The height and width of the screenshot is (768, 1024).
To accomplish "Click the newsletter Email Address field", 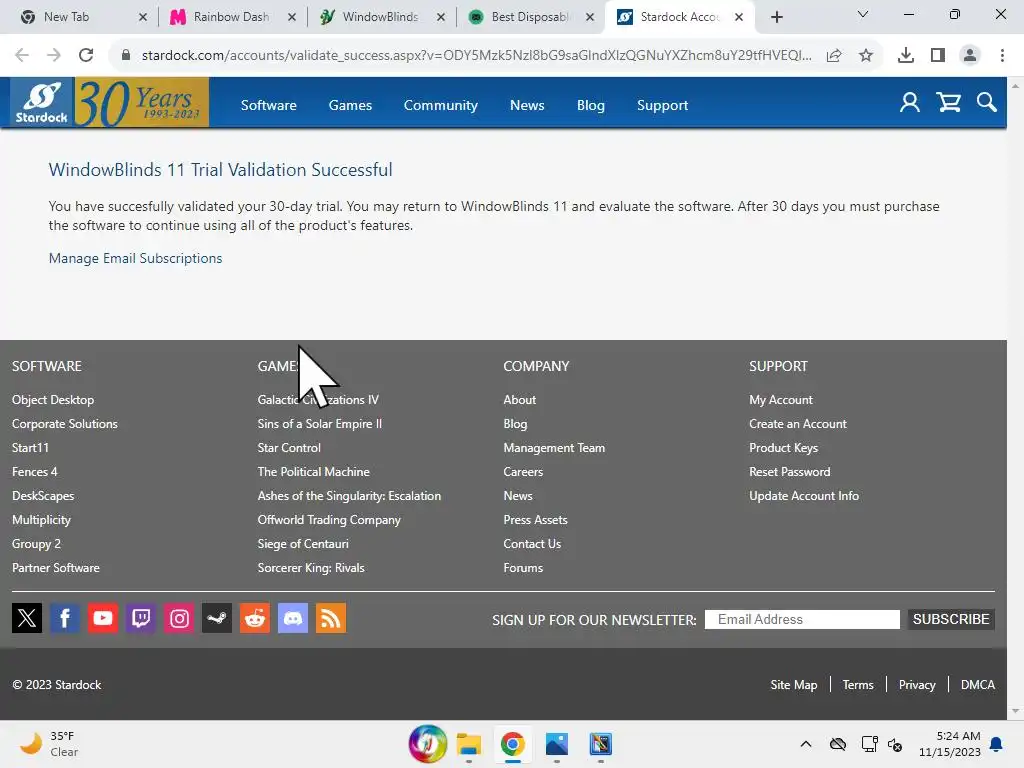I will coord(802,619).
